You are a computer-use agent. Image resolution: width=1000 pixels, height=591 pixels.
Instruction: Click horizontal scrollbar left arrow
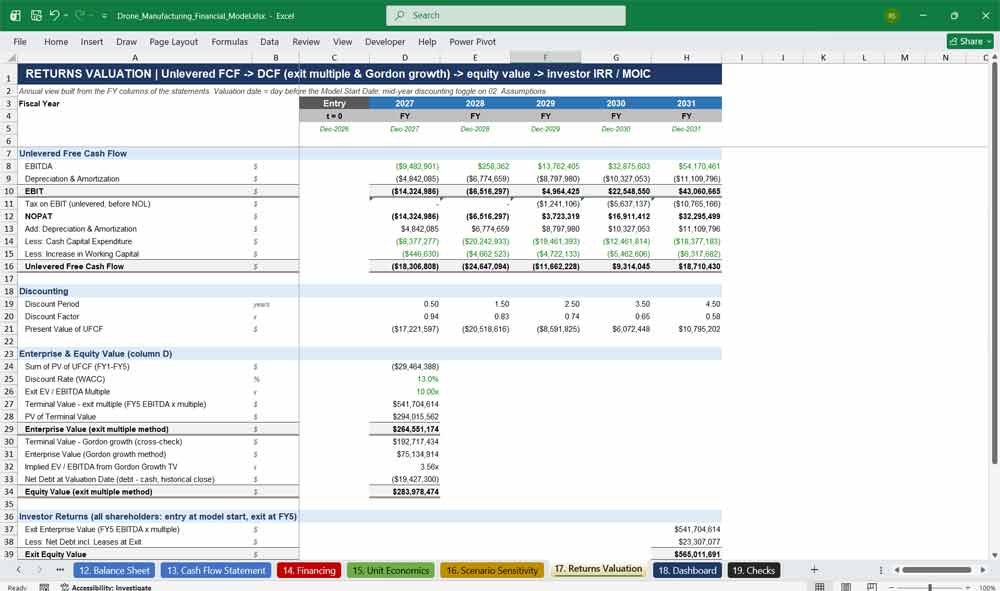896,569
